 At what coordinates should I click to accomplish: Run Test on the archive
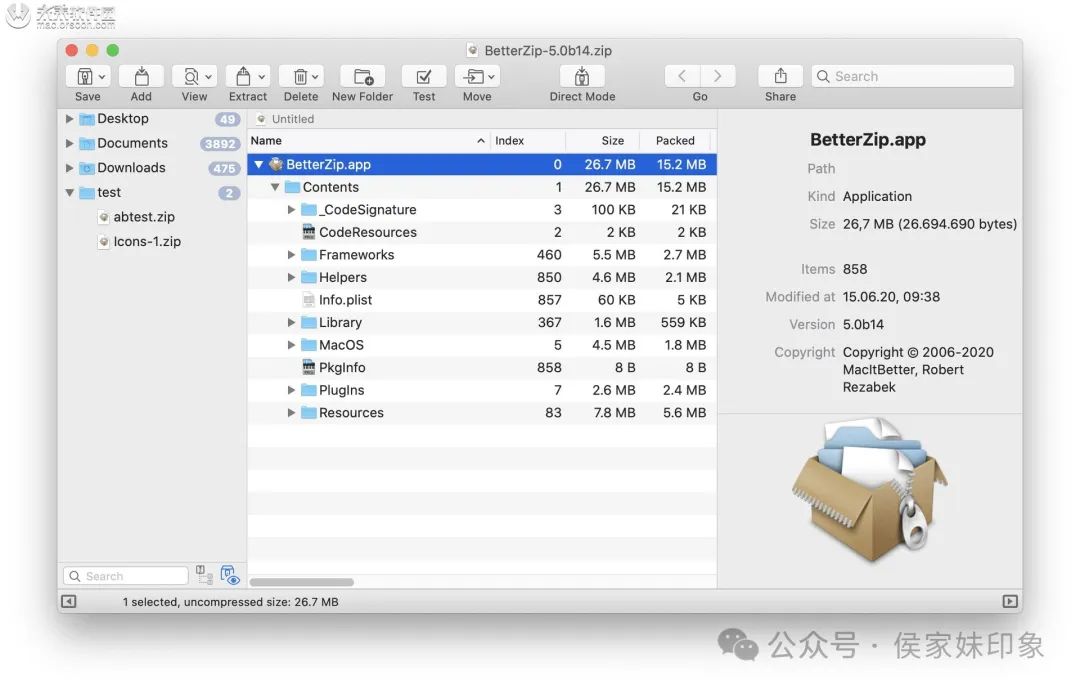[424, 76]
